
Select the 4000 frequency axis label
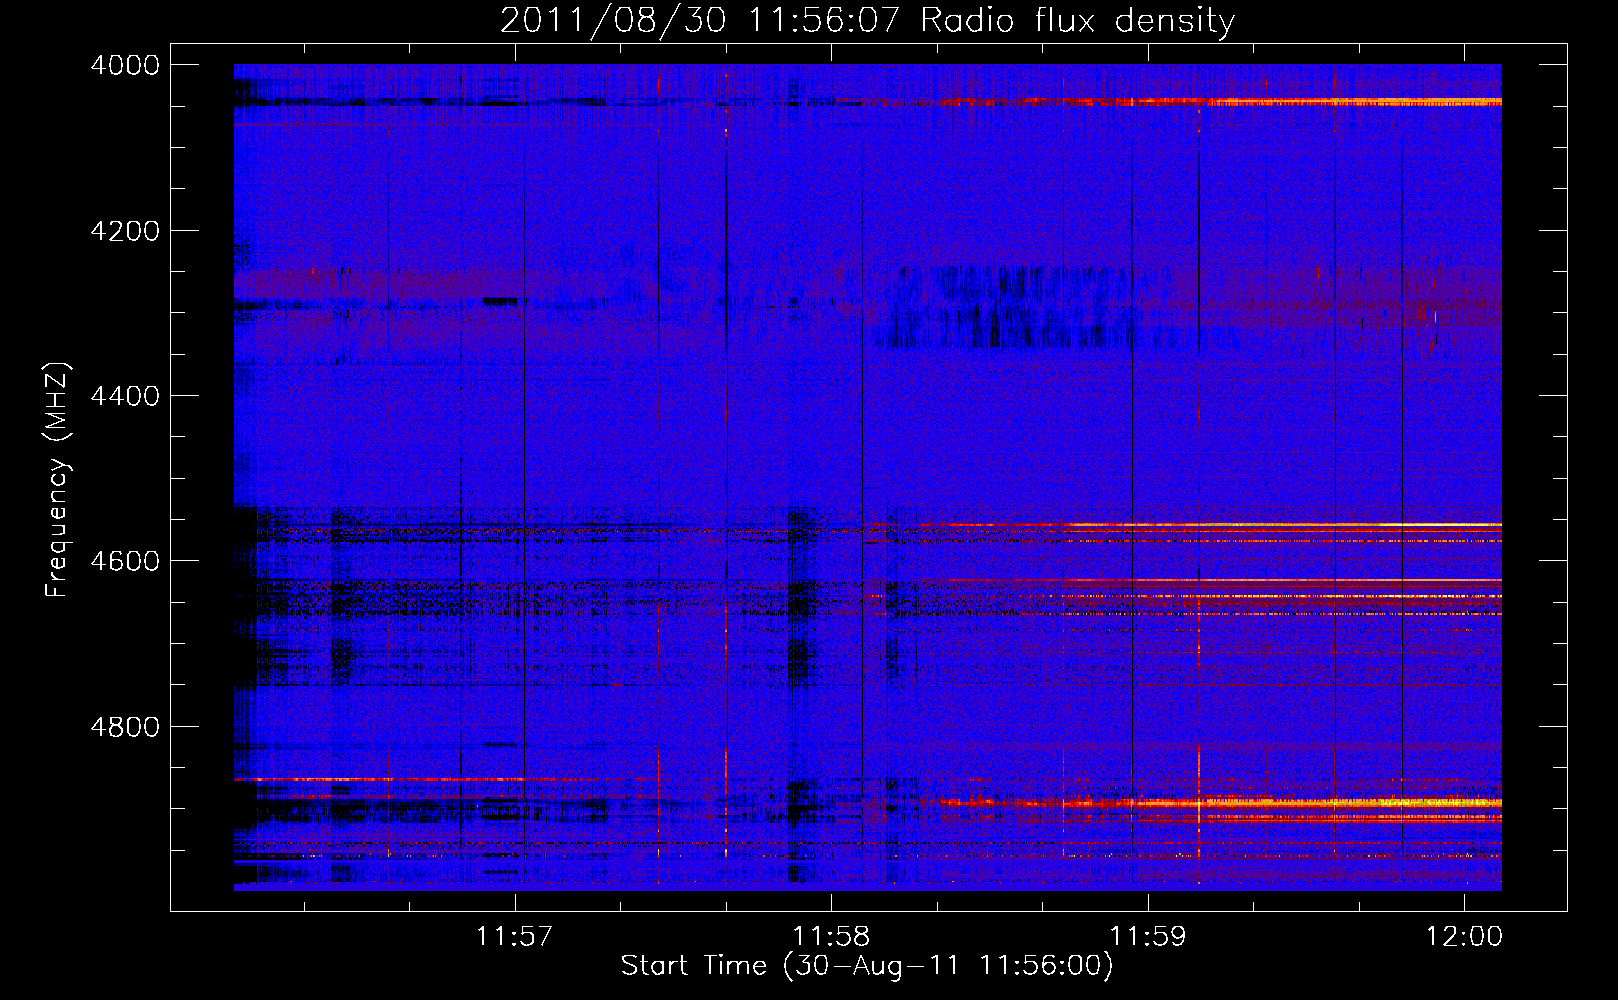(125, 65)
